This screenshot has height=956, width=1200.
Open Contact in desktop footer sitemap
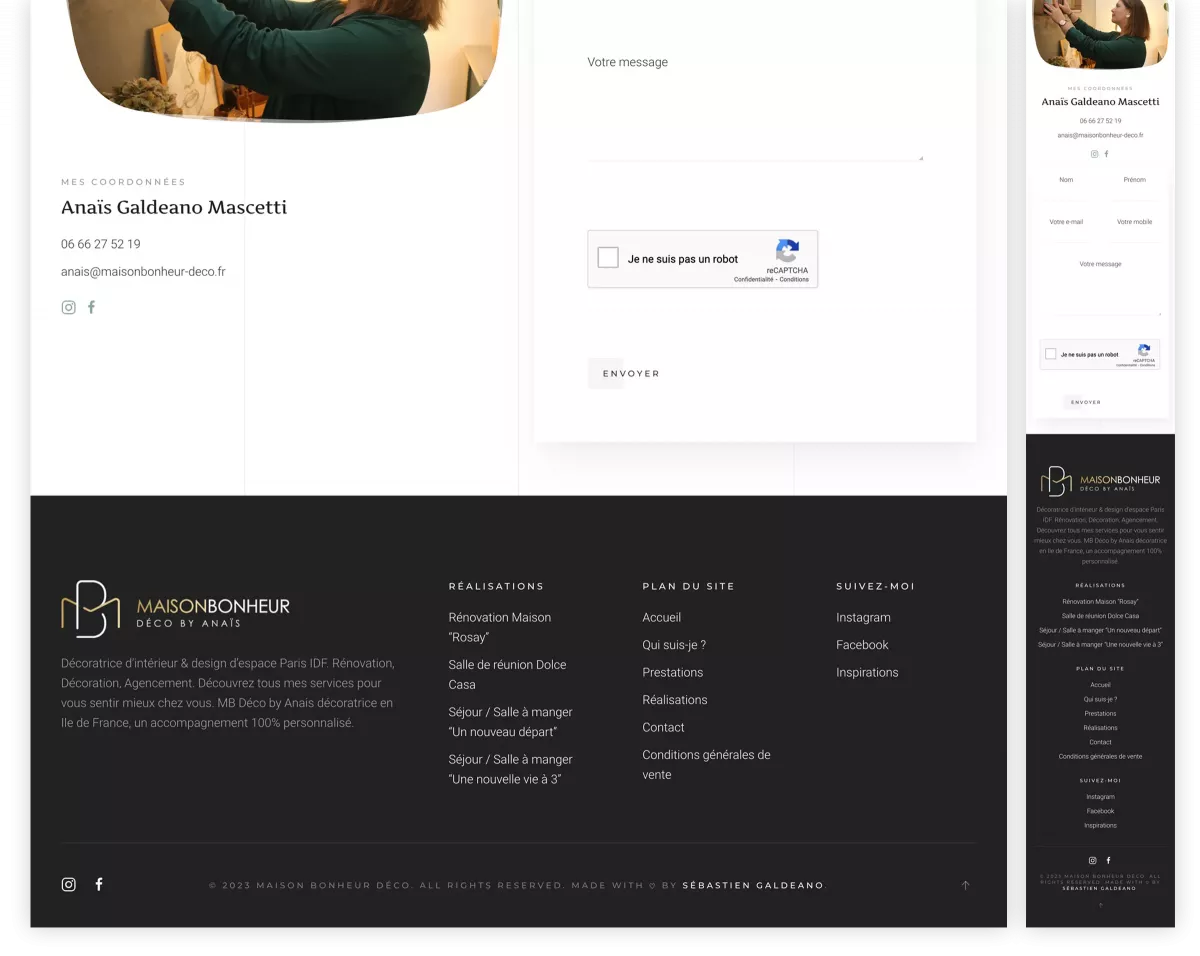coord(663,727)
